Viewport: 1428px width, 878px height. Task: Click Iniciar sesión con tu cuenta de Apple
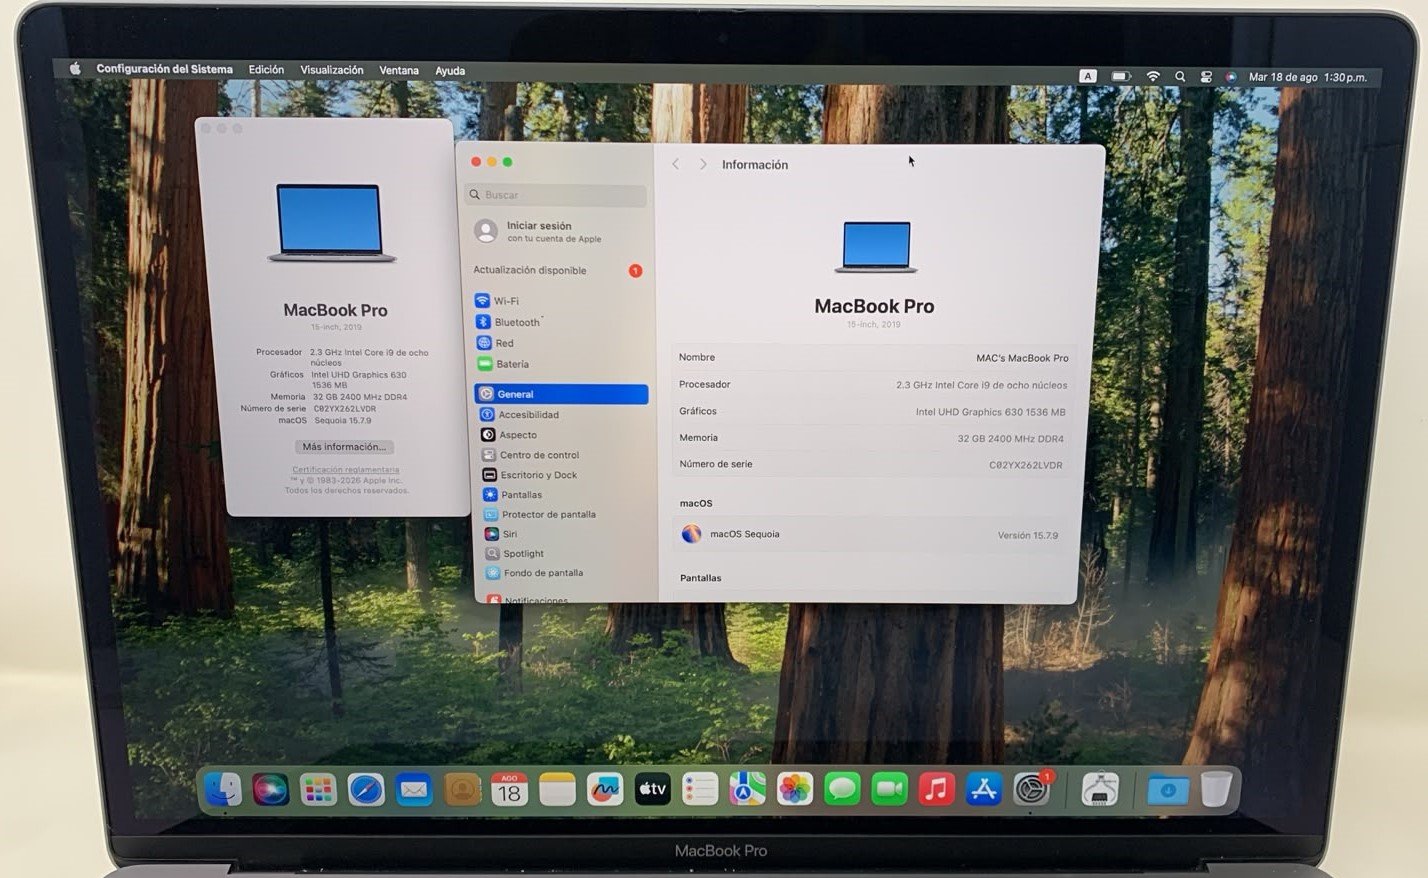tap(556, 232)
